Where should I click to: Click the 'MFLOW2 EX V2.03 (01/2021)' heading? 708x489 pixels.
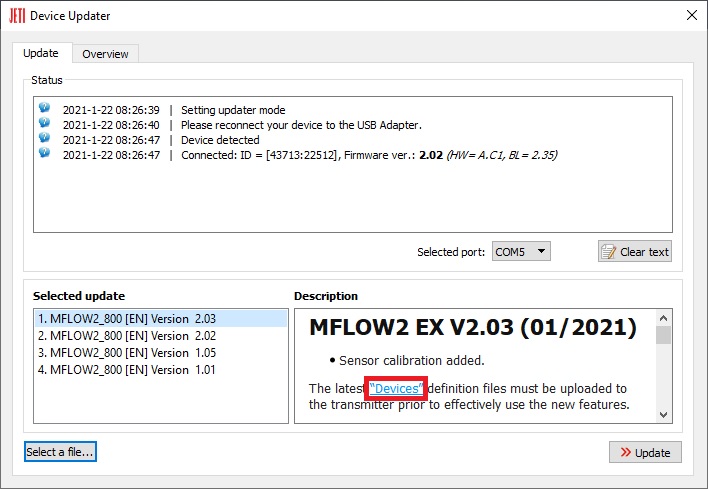click(473, 327)
